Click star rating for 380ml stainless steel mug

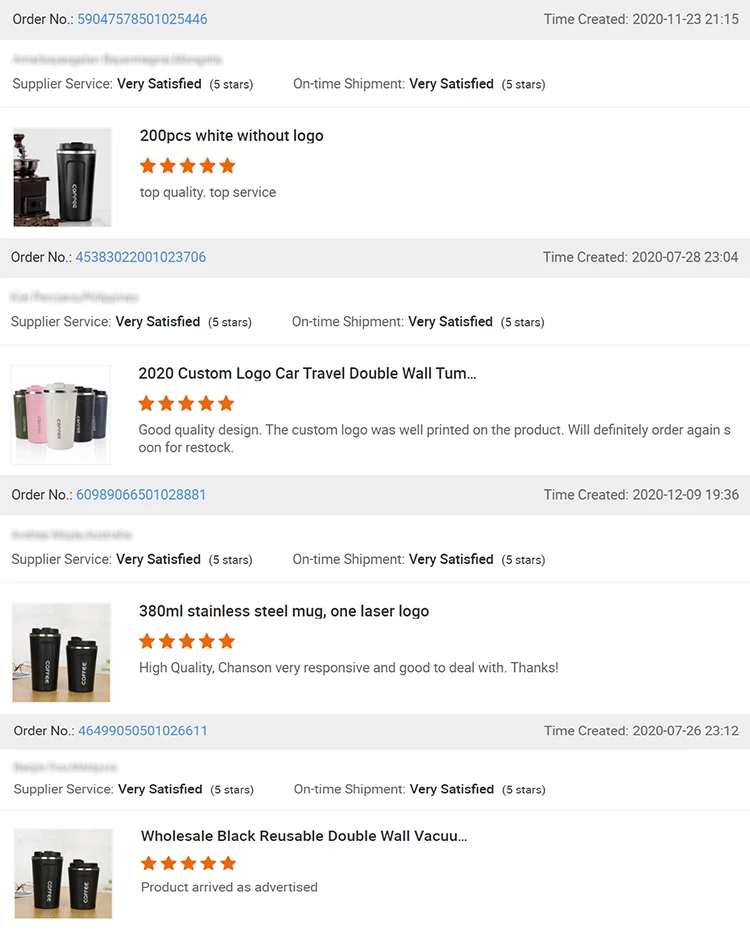click(187, 641)
